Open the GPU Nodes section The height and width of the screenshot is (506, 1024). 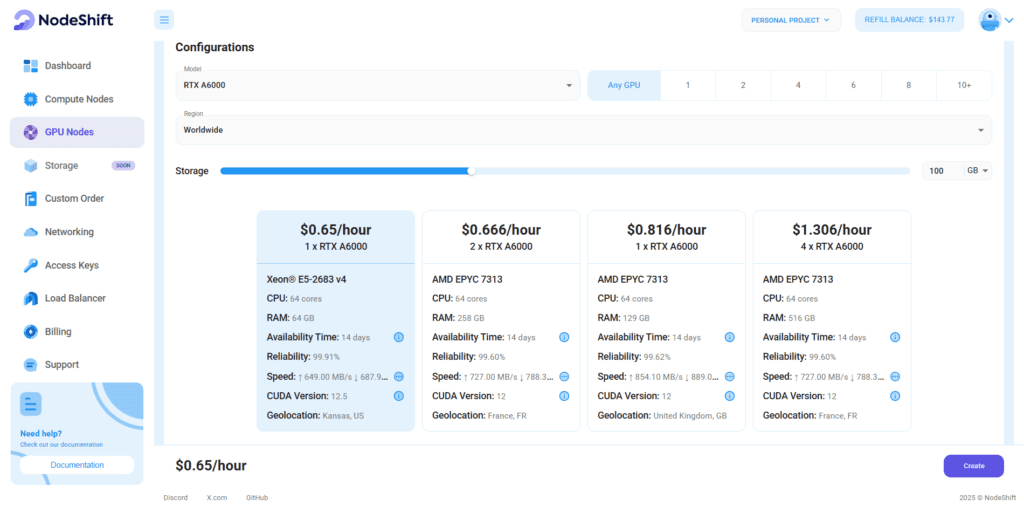(77, 133)
